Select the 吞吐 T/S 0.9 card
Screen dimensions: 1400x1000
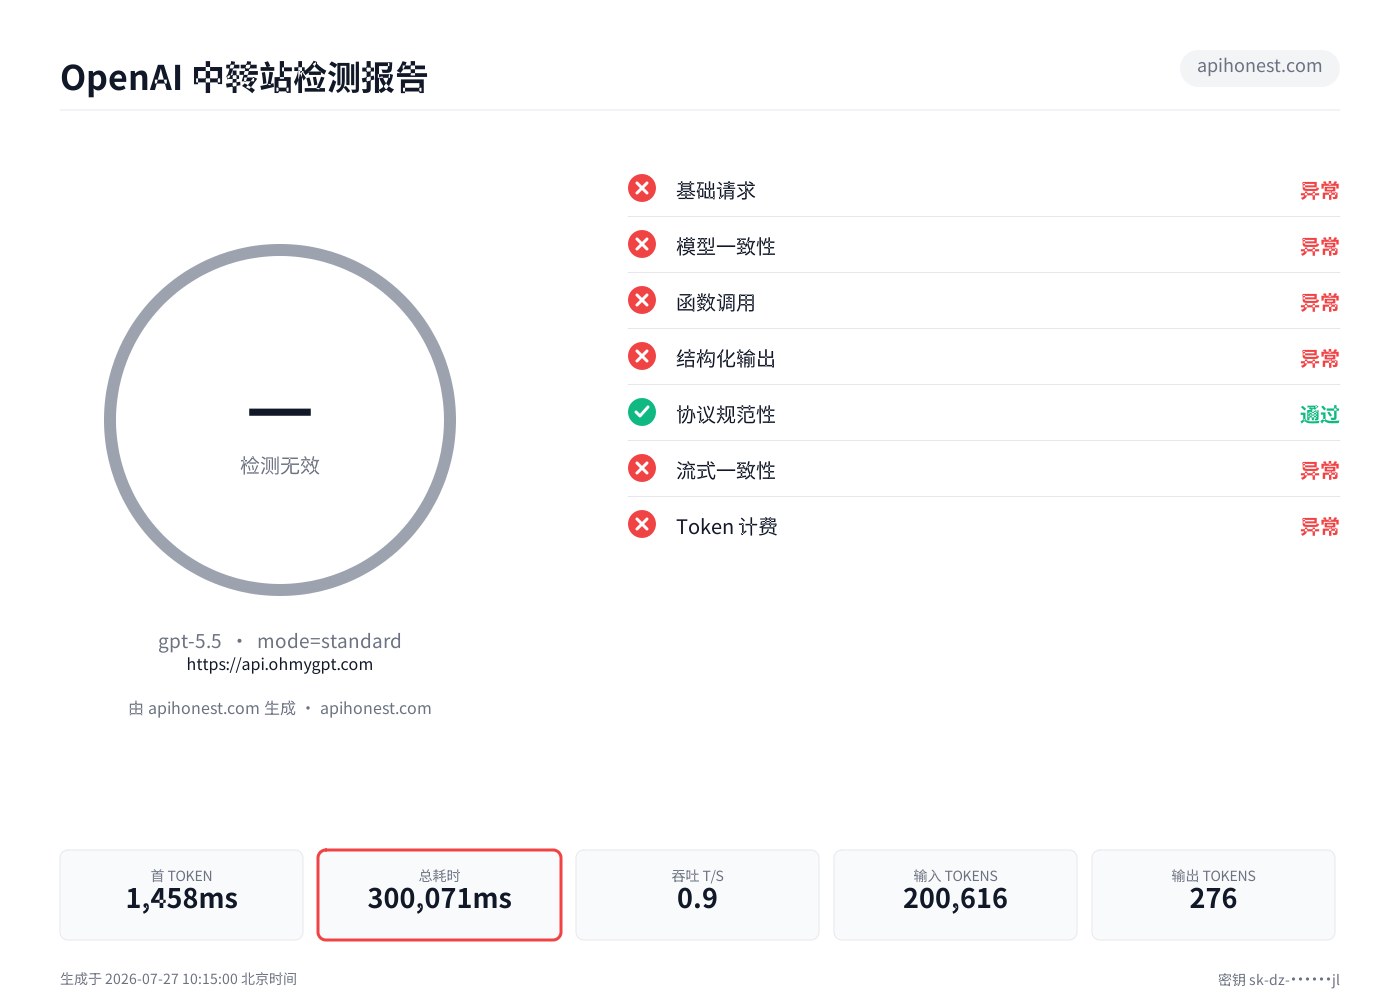pyautogui.click(x=697, y=895)
